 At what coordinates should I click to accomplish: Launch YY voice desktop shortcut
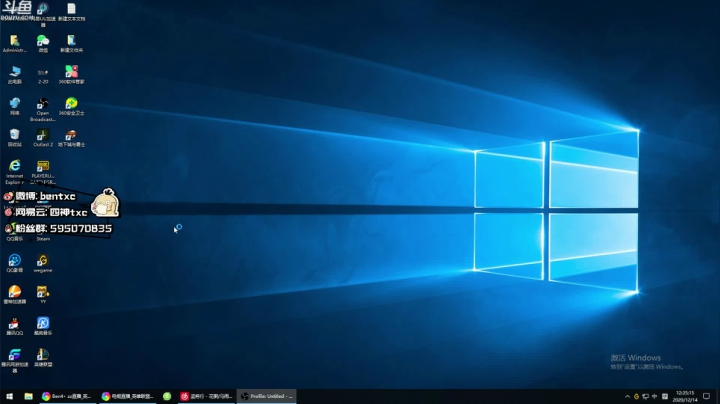[43, 295]
